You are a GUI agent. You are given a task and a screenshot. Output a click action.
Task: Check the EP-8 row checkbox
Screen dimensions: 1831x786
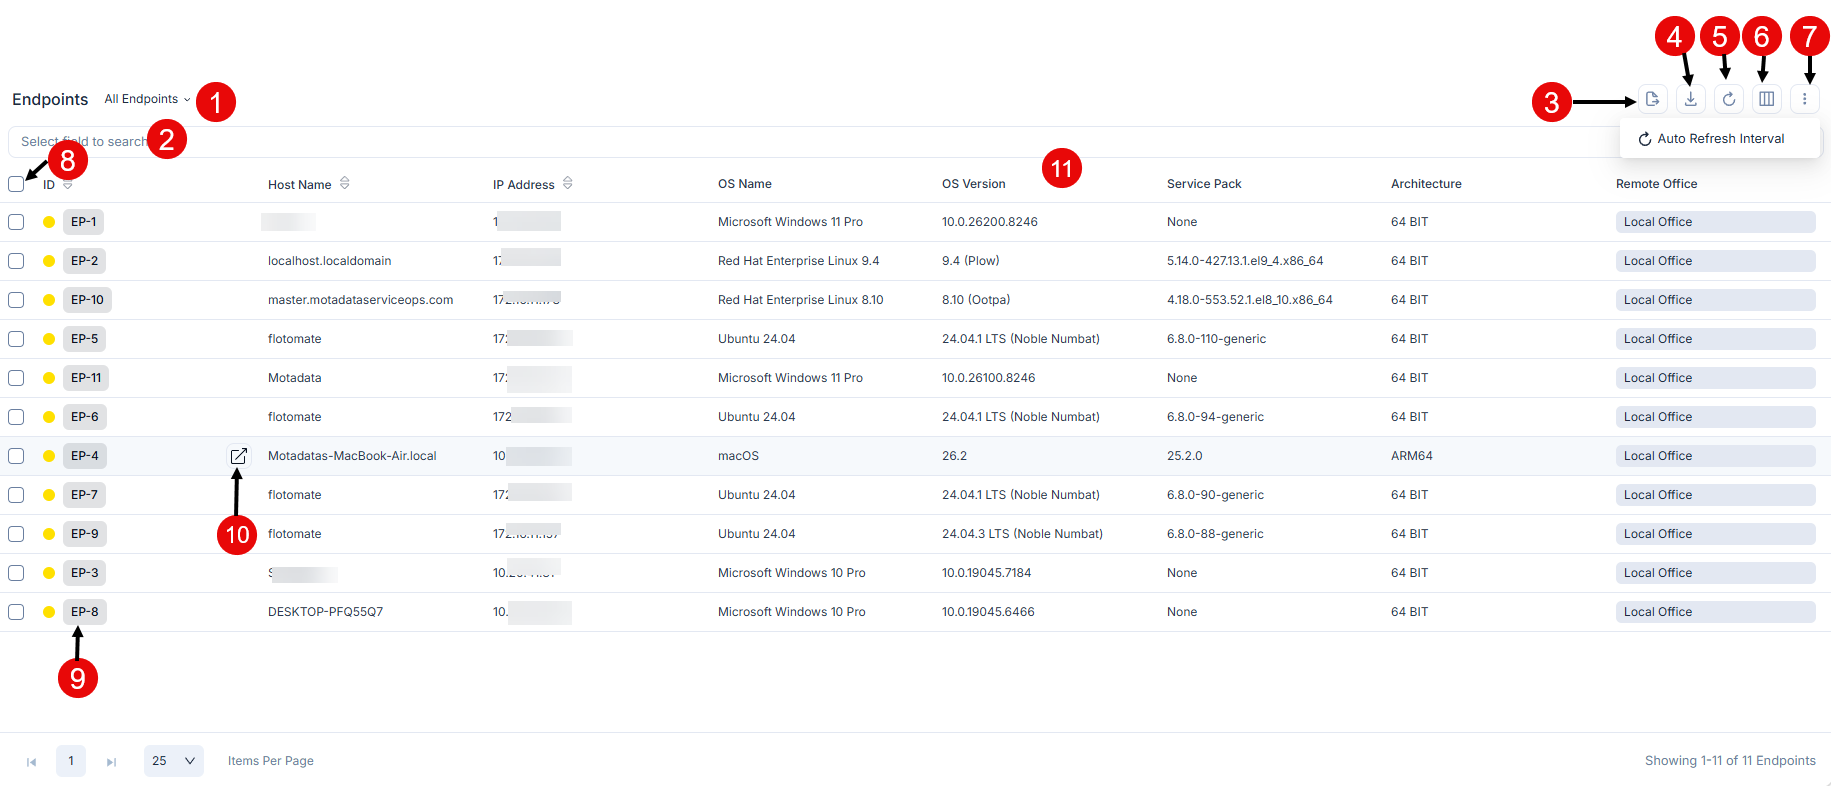pyautogui.click(x=16, y=612)
